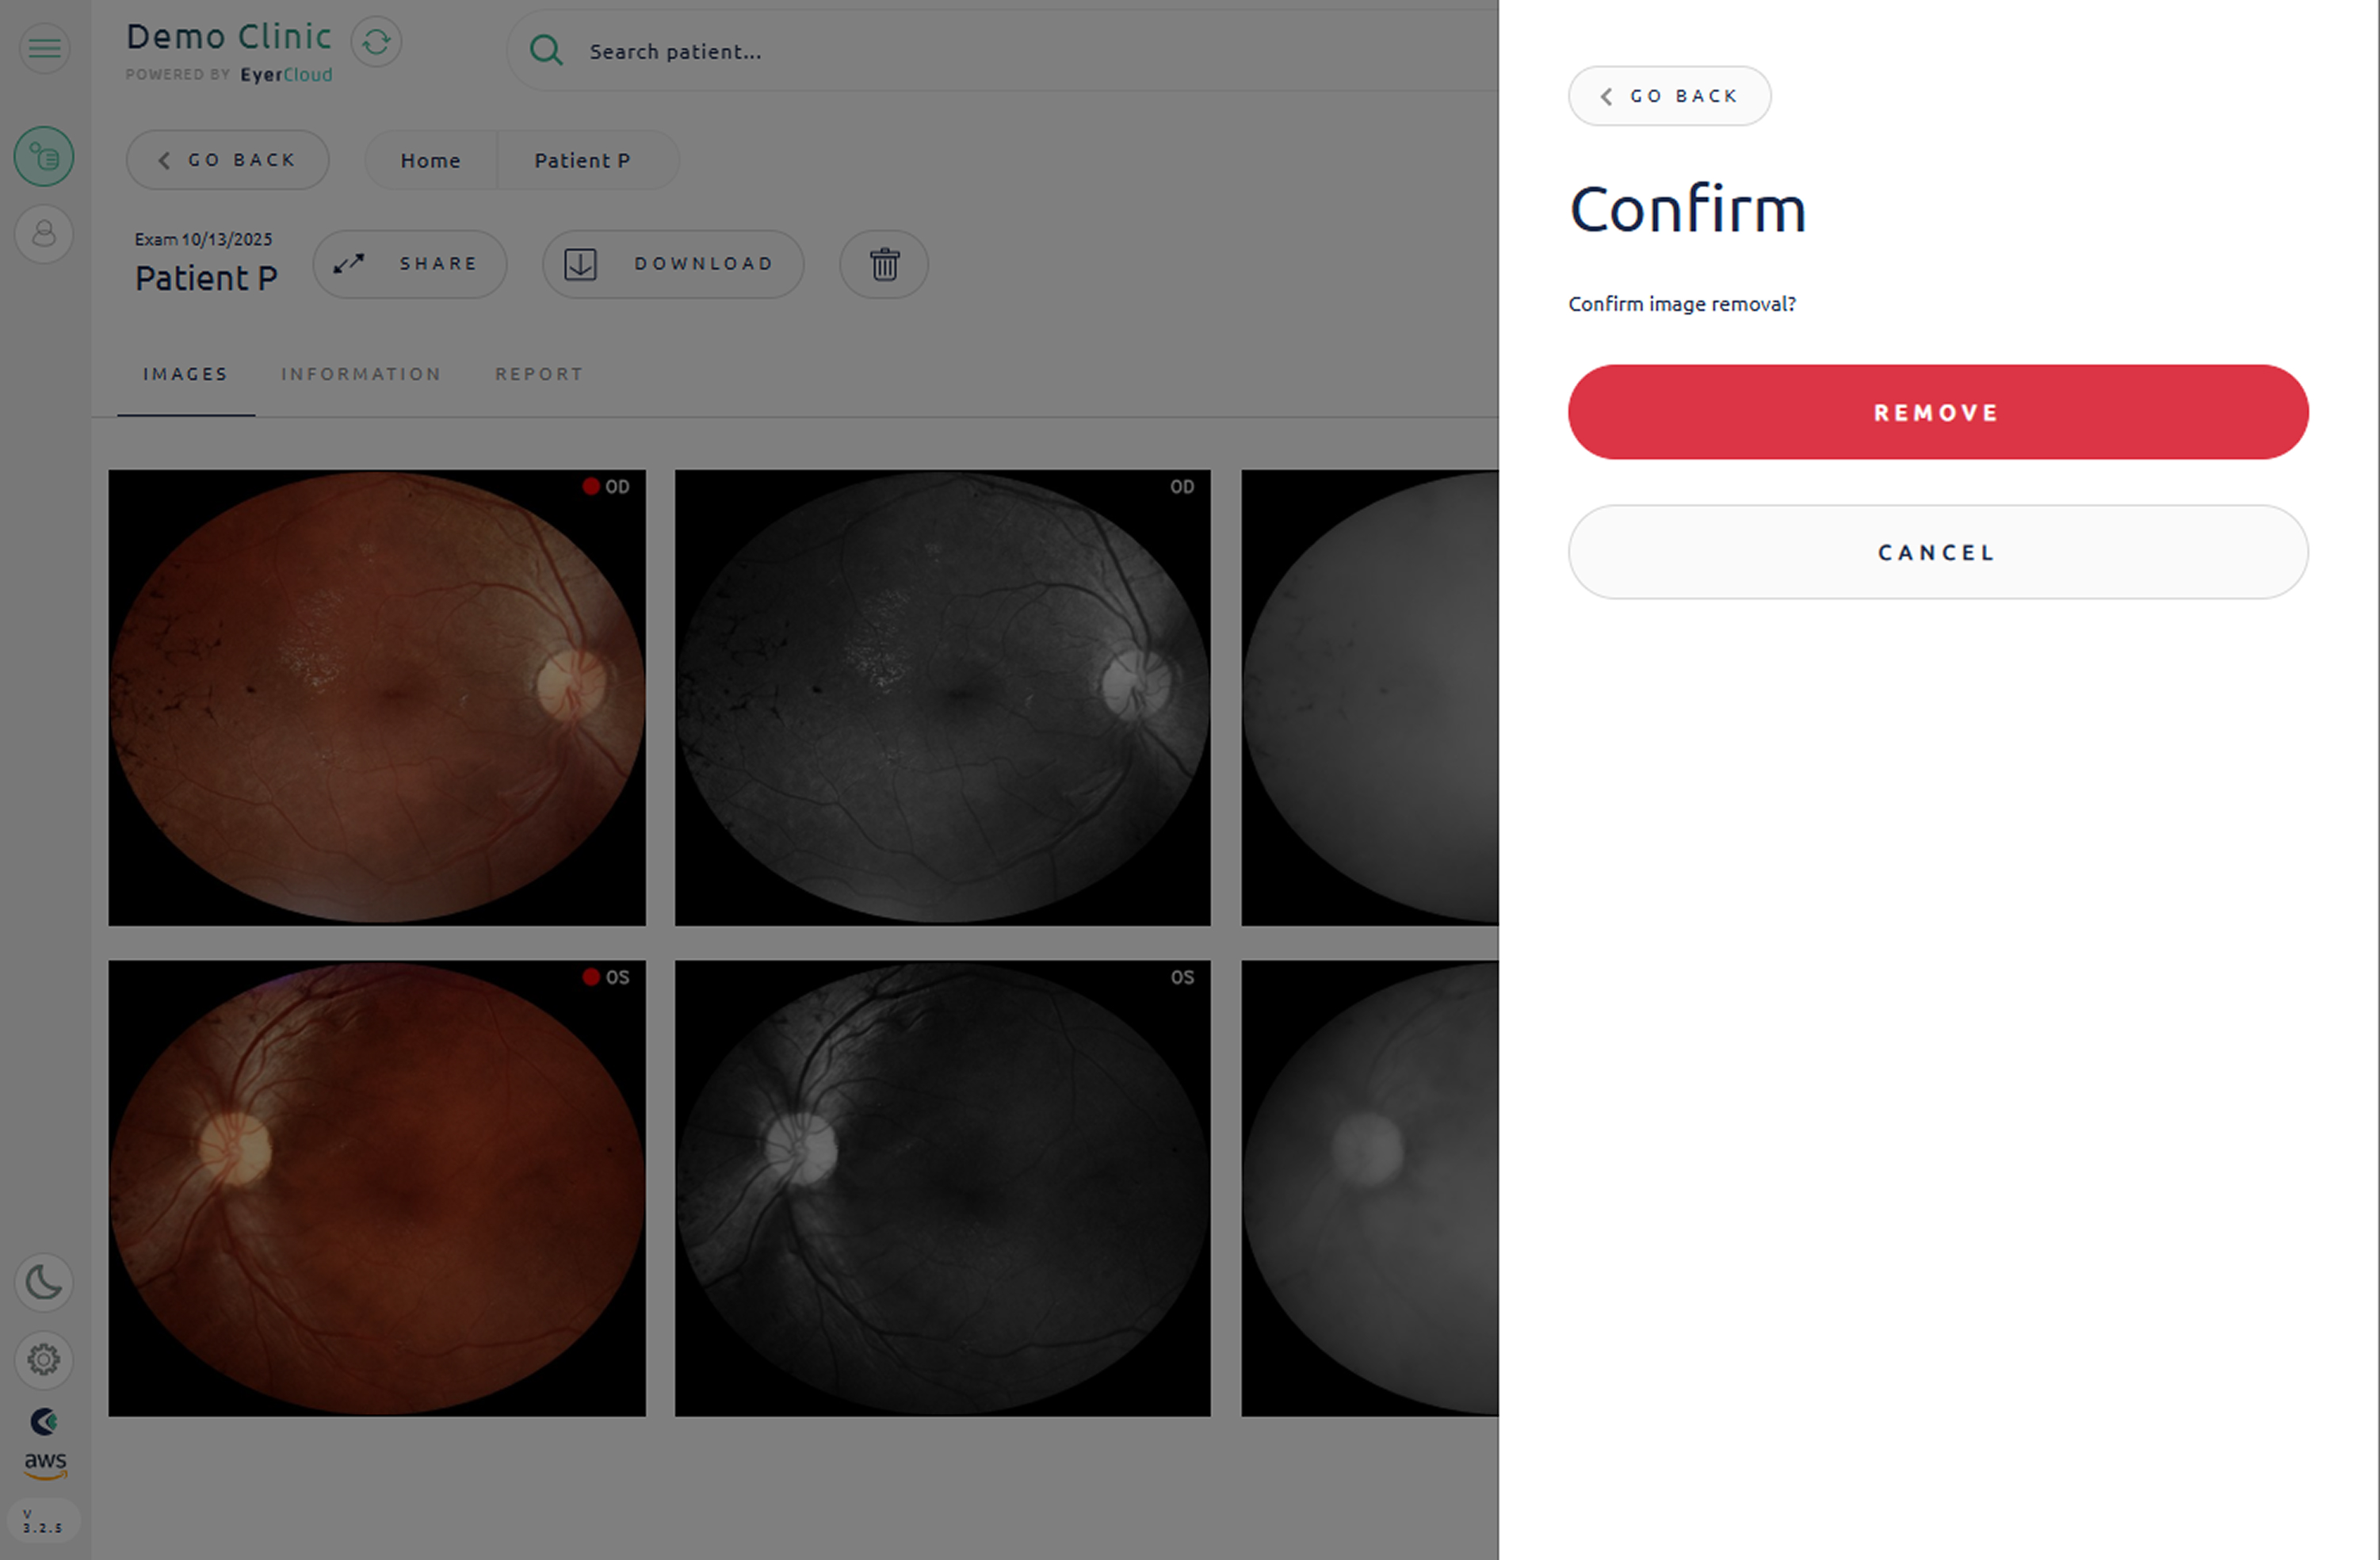Click main page Go Back button
This screenshot has width=2380, height=1560.
(227, 160)
